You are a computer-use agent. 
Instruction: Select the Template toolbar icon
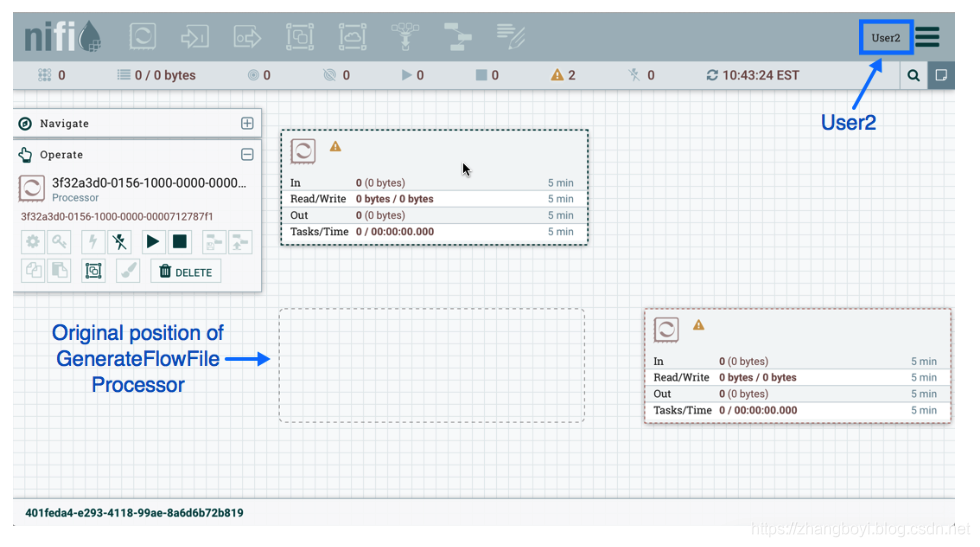pos(458,37)
